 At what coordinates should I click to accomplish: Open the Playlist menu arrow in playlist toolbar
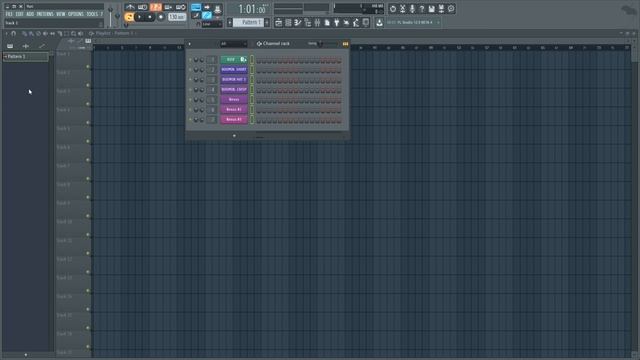7,33
